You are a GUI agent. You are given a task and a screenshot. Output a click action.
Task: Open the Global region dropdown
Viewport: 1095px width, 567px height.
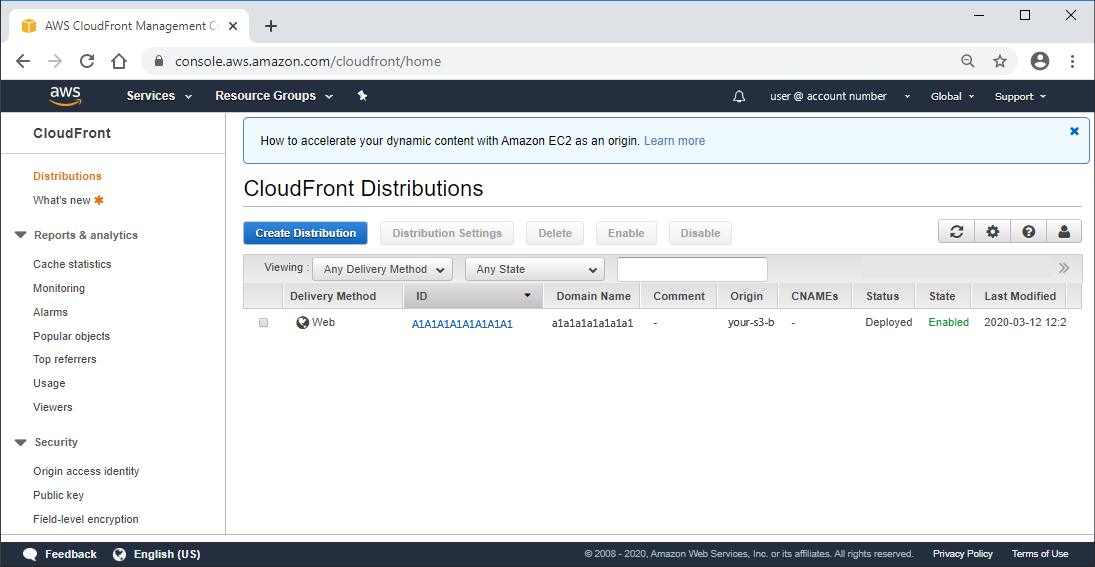(x=953, y=96)
